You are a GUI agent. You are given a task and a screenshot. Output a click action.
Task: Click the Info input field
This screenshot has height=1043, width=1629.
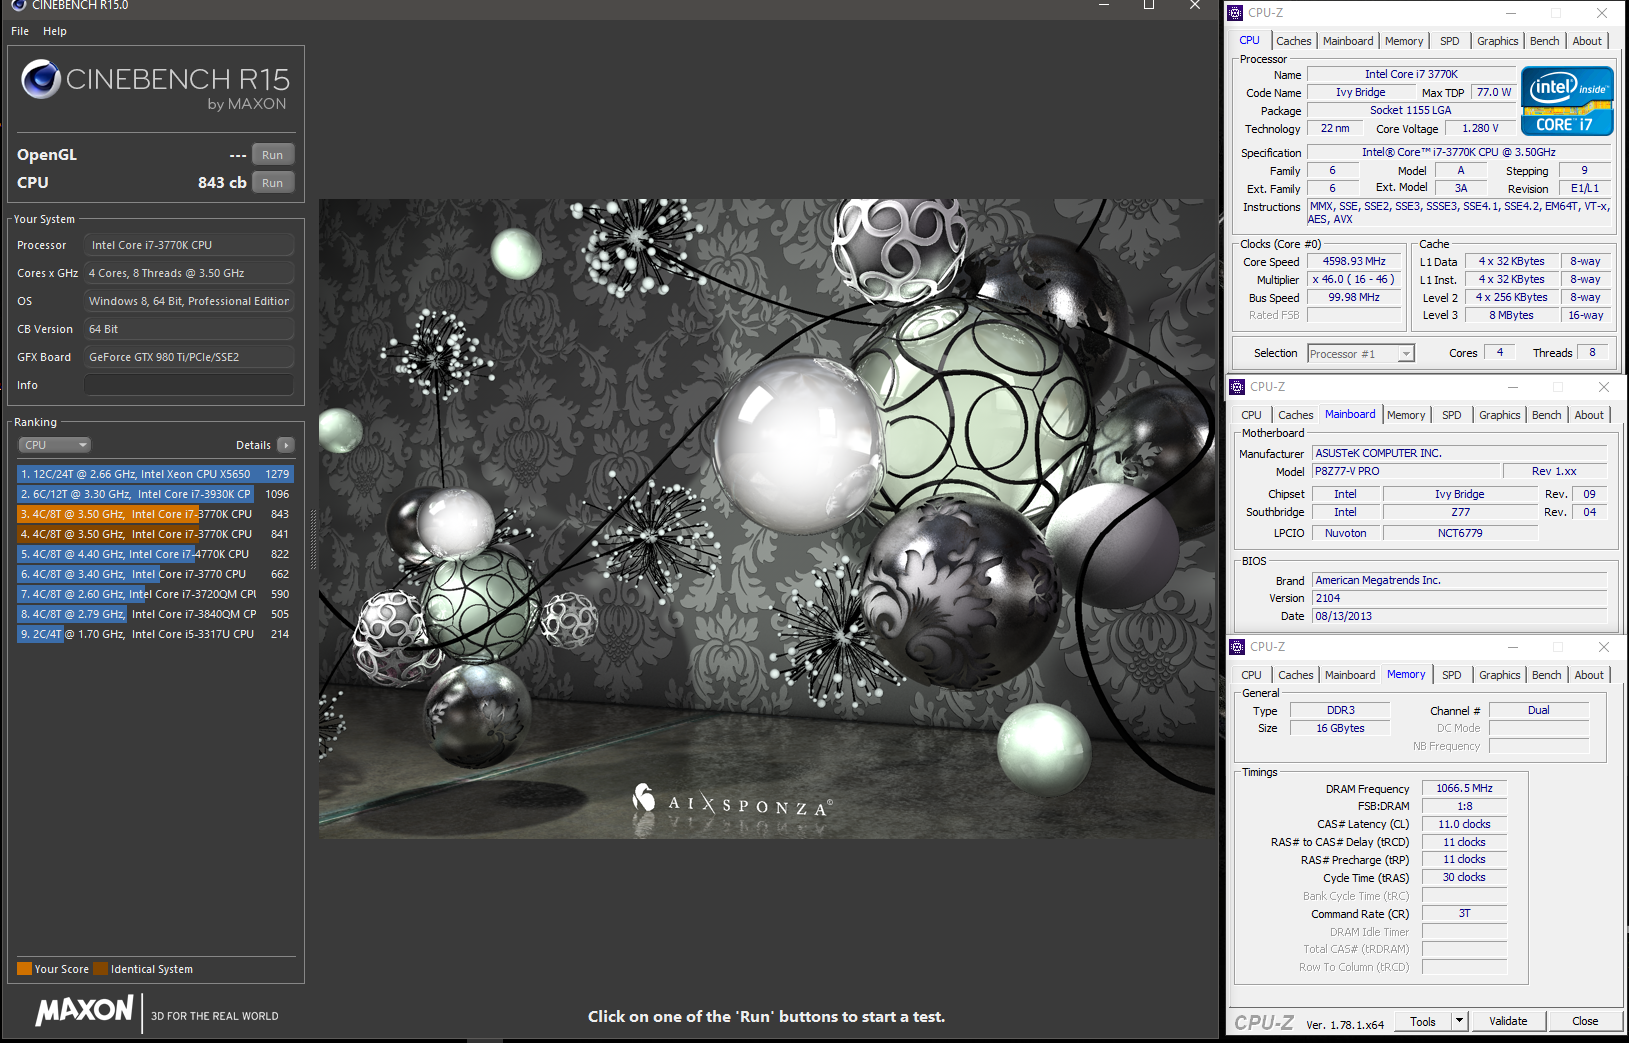[x=189, y=385]
